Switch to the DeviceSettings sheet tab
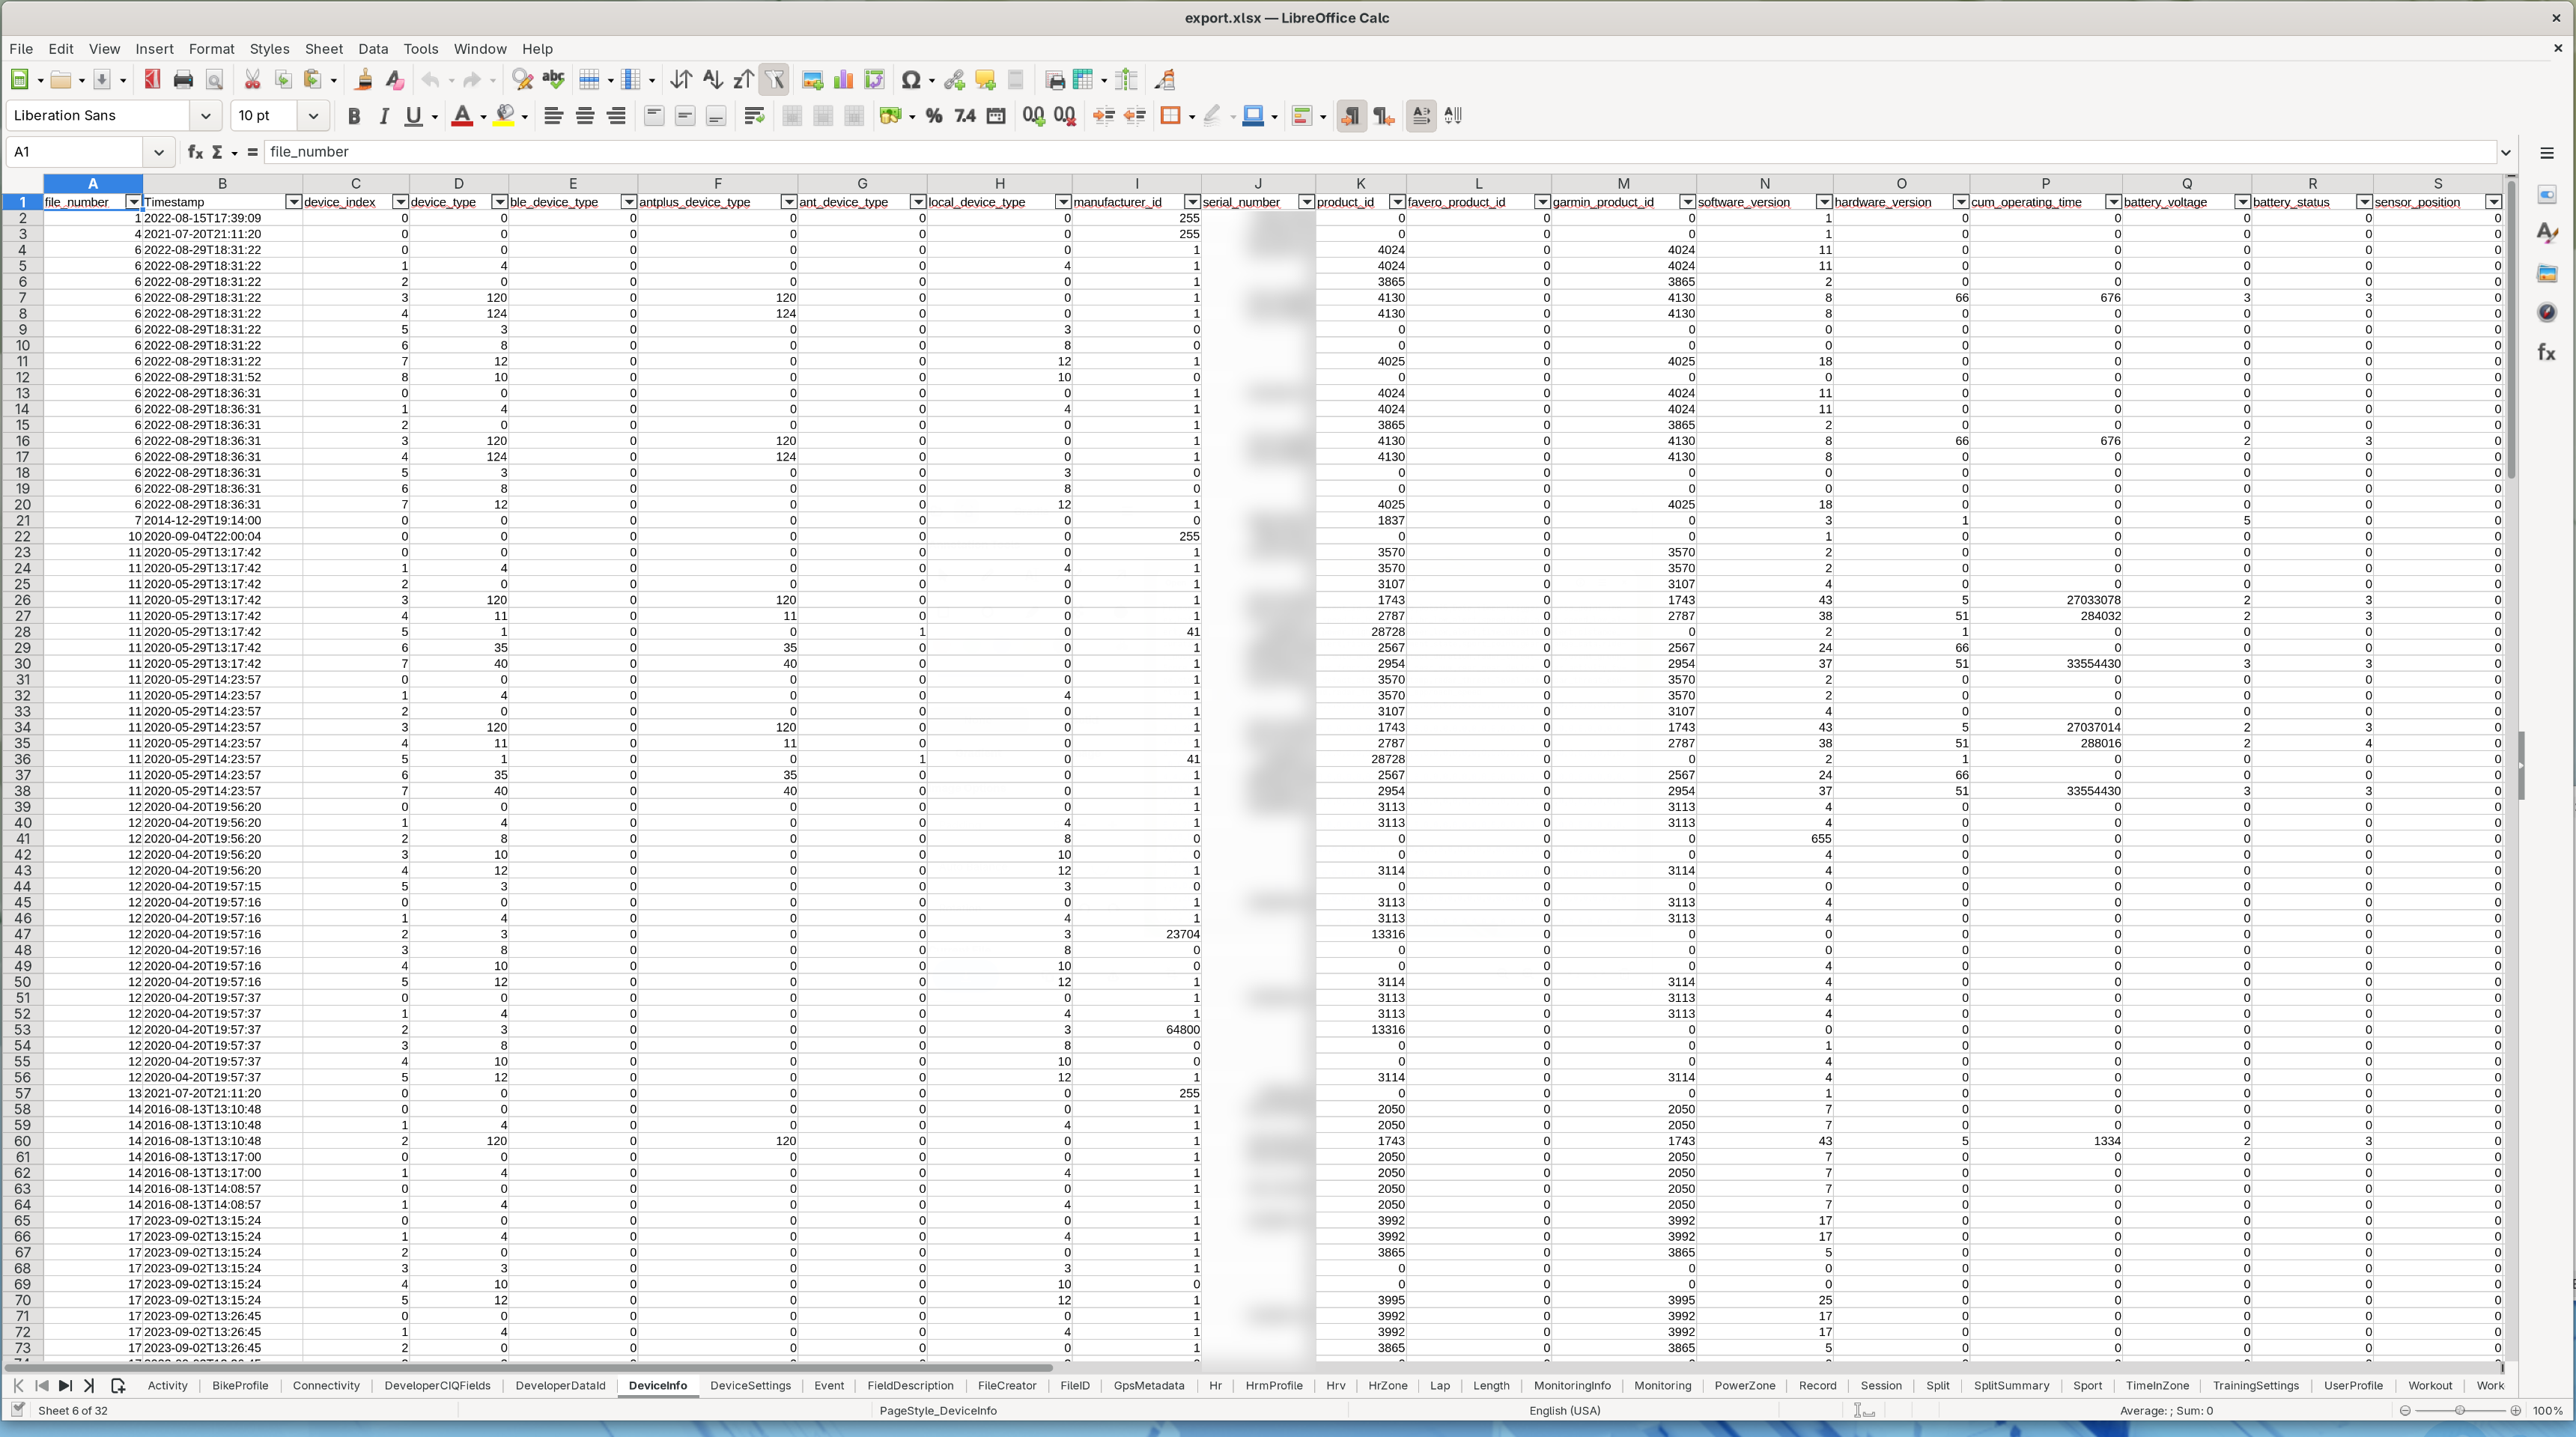 tap(750, 1385)
